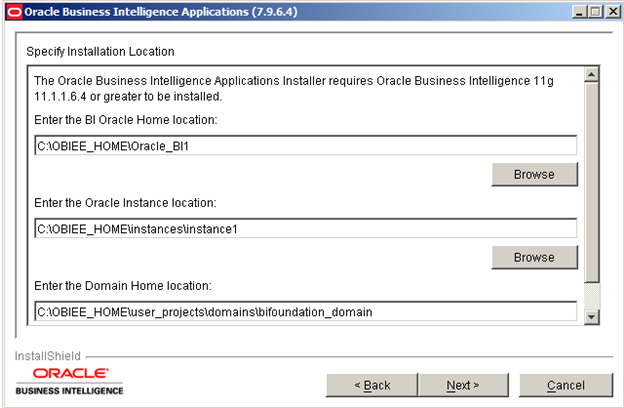Click the vertical scrollbar thumb
The height and width of the screenshot is (408, 624).
(592, 182)
